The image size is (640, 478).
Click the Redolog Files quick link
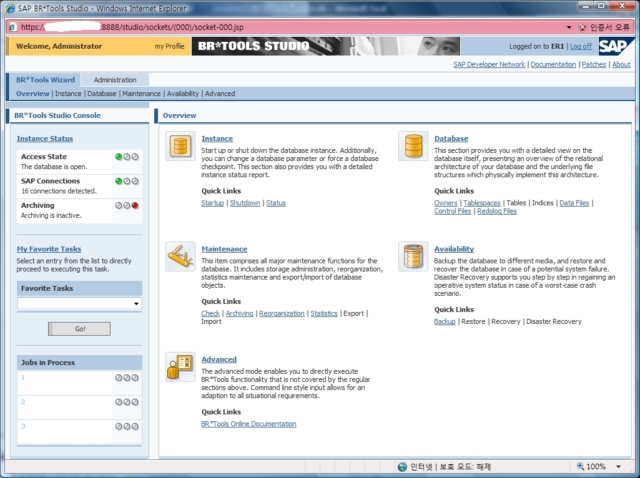point(497,211)
